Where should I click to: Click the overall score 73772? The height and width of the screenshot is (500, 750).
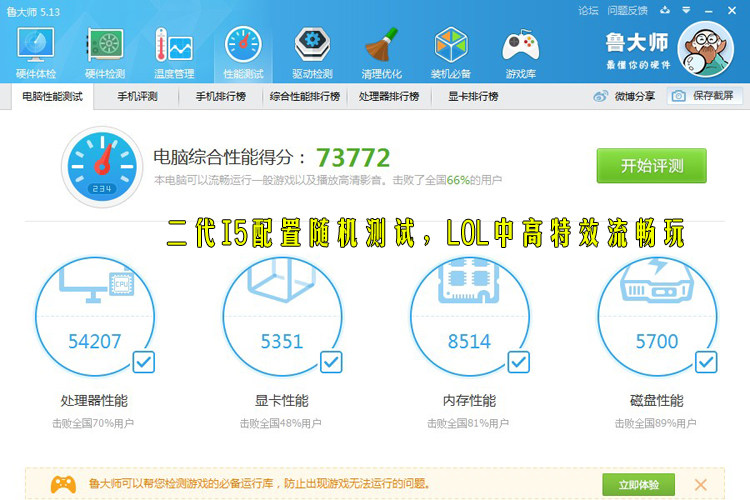(353, 158)
